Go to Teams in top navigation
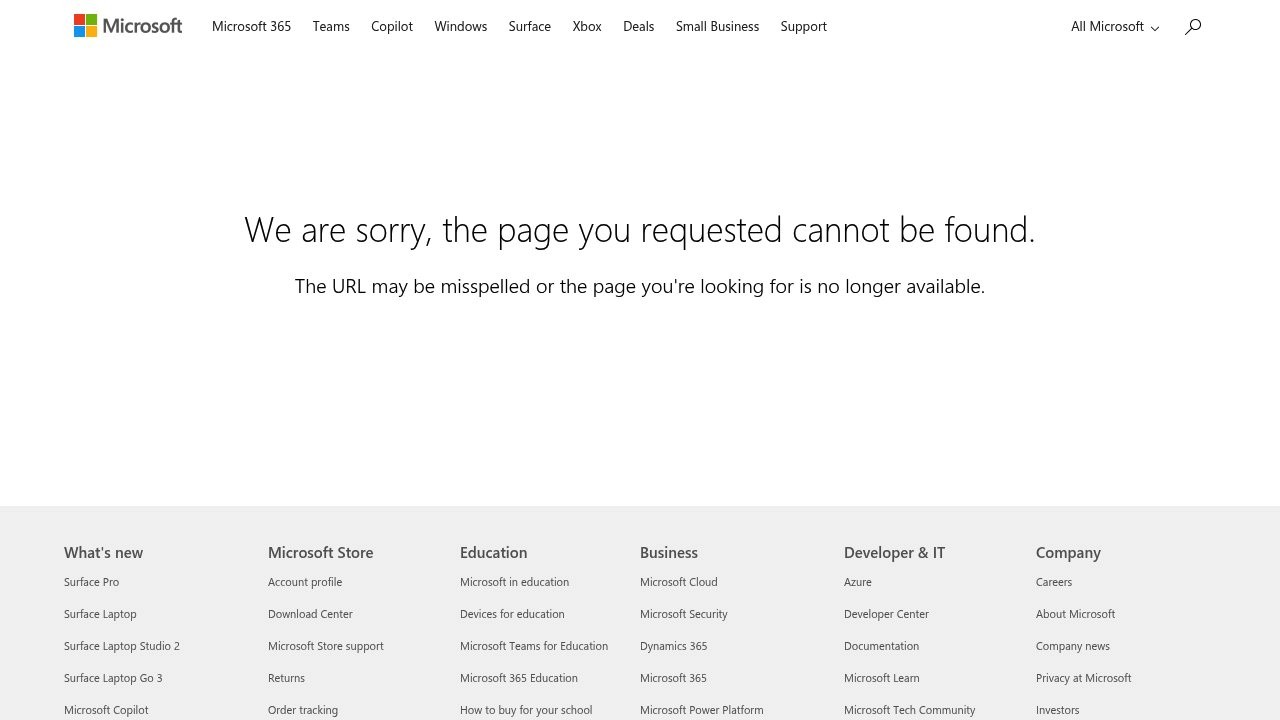This screenshot has width=1280, height=720. click(331, 27)
